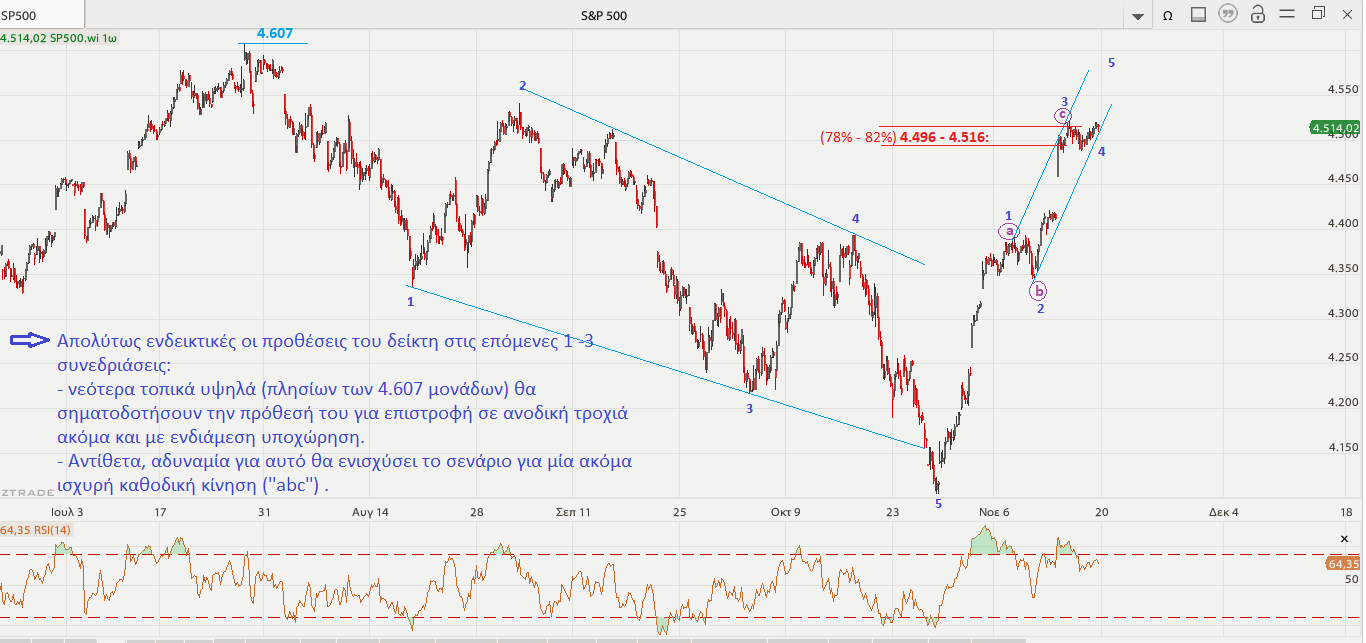1366x643 pixels.
Task: Click the RSI(14) indicator legend label
Action: (37, 529)
